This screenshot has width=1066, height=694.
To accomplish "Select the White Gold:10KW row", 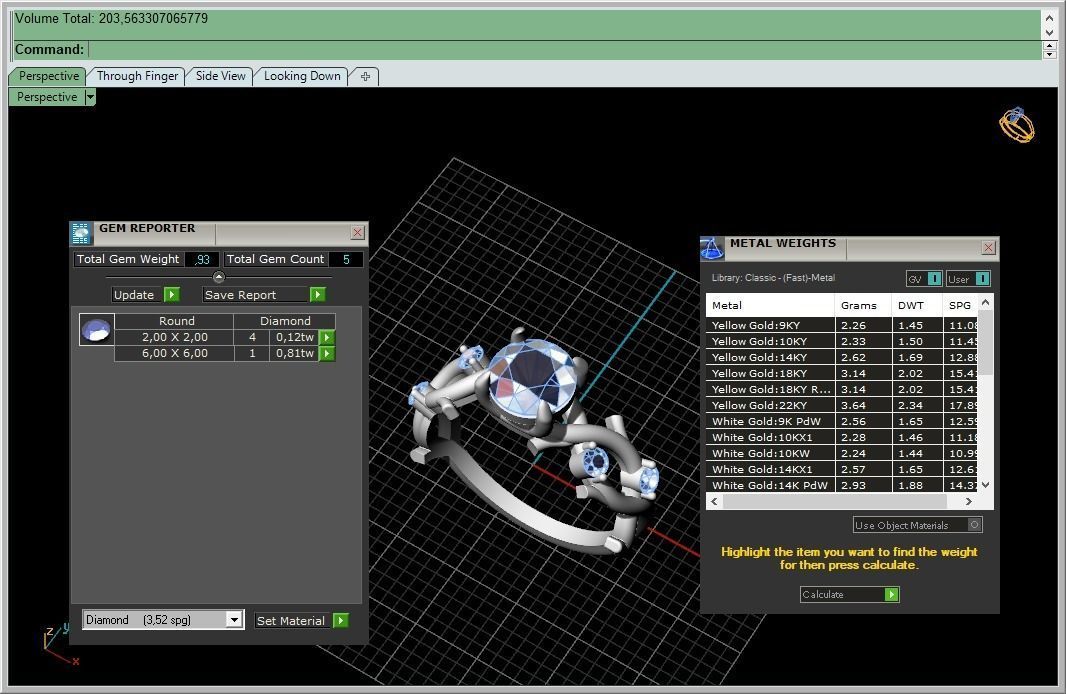I will [842, 453].
